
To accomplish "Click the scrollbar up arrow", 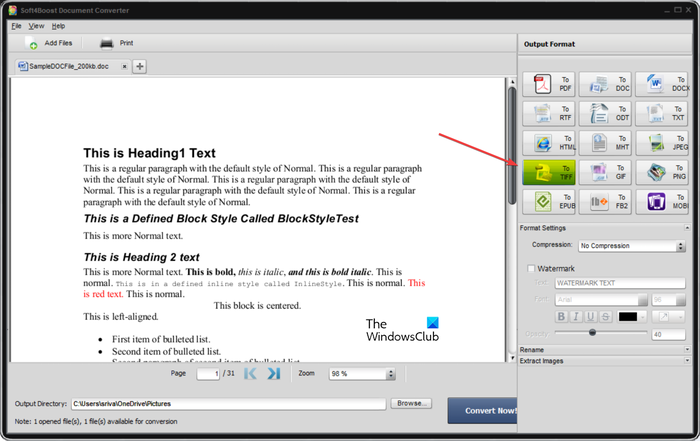I will pos(512,82).
